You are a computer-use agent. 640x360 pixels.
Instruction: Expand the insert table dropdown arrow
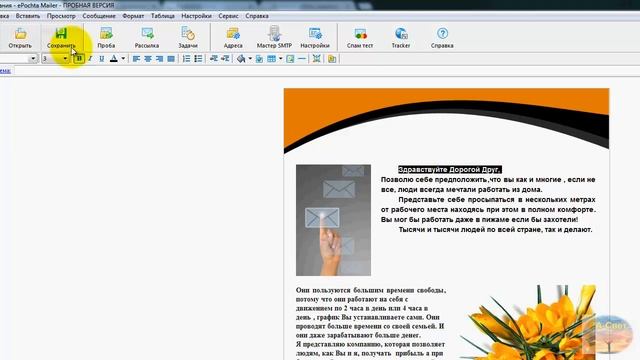[x=280, y=59]
